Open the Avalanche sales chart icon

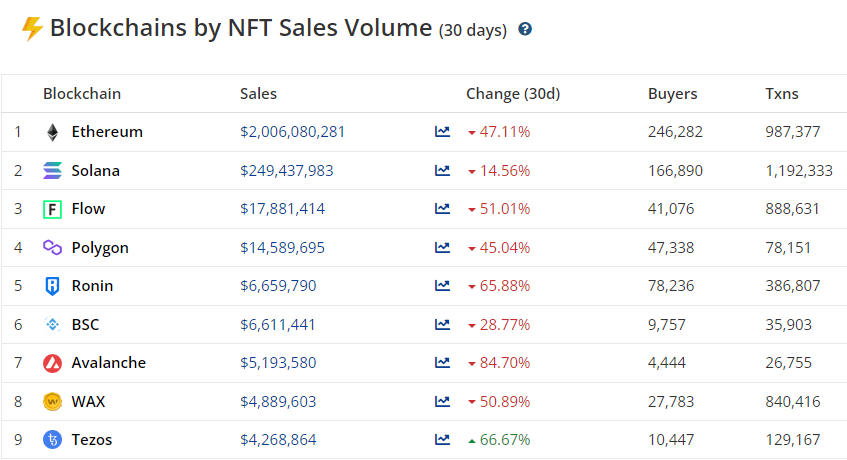442,363
